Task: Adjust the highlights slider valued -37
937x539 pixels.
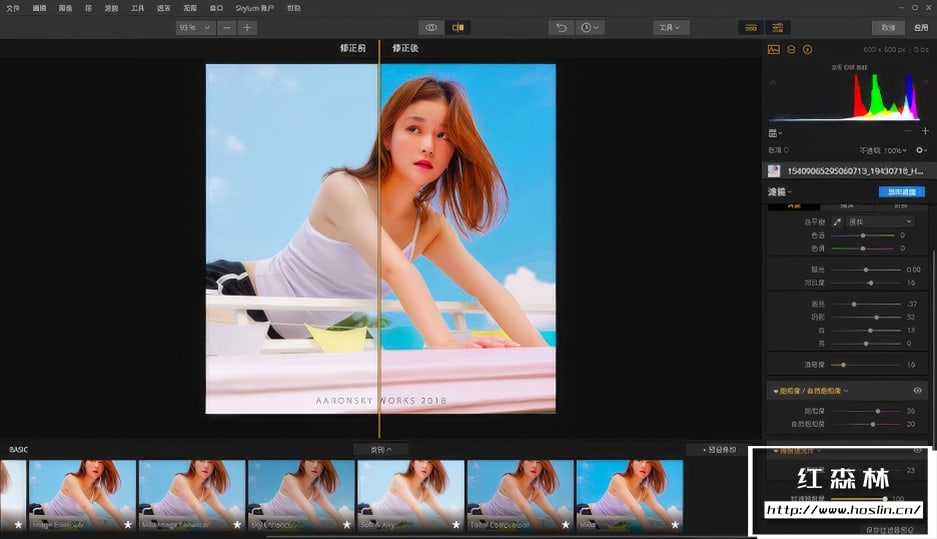Action: click(x=866, y=304)
